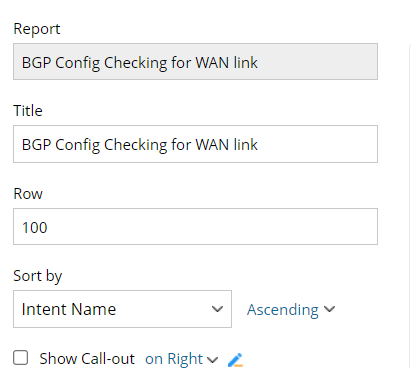Click the Report field label
Viewport: 411px width, 368px height.
tap(37, 29)
